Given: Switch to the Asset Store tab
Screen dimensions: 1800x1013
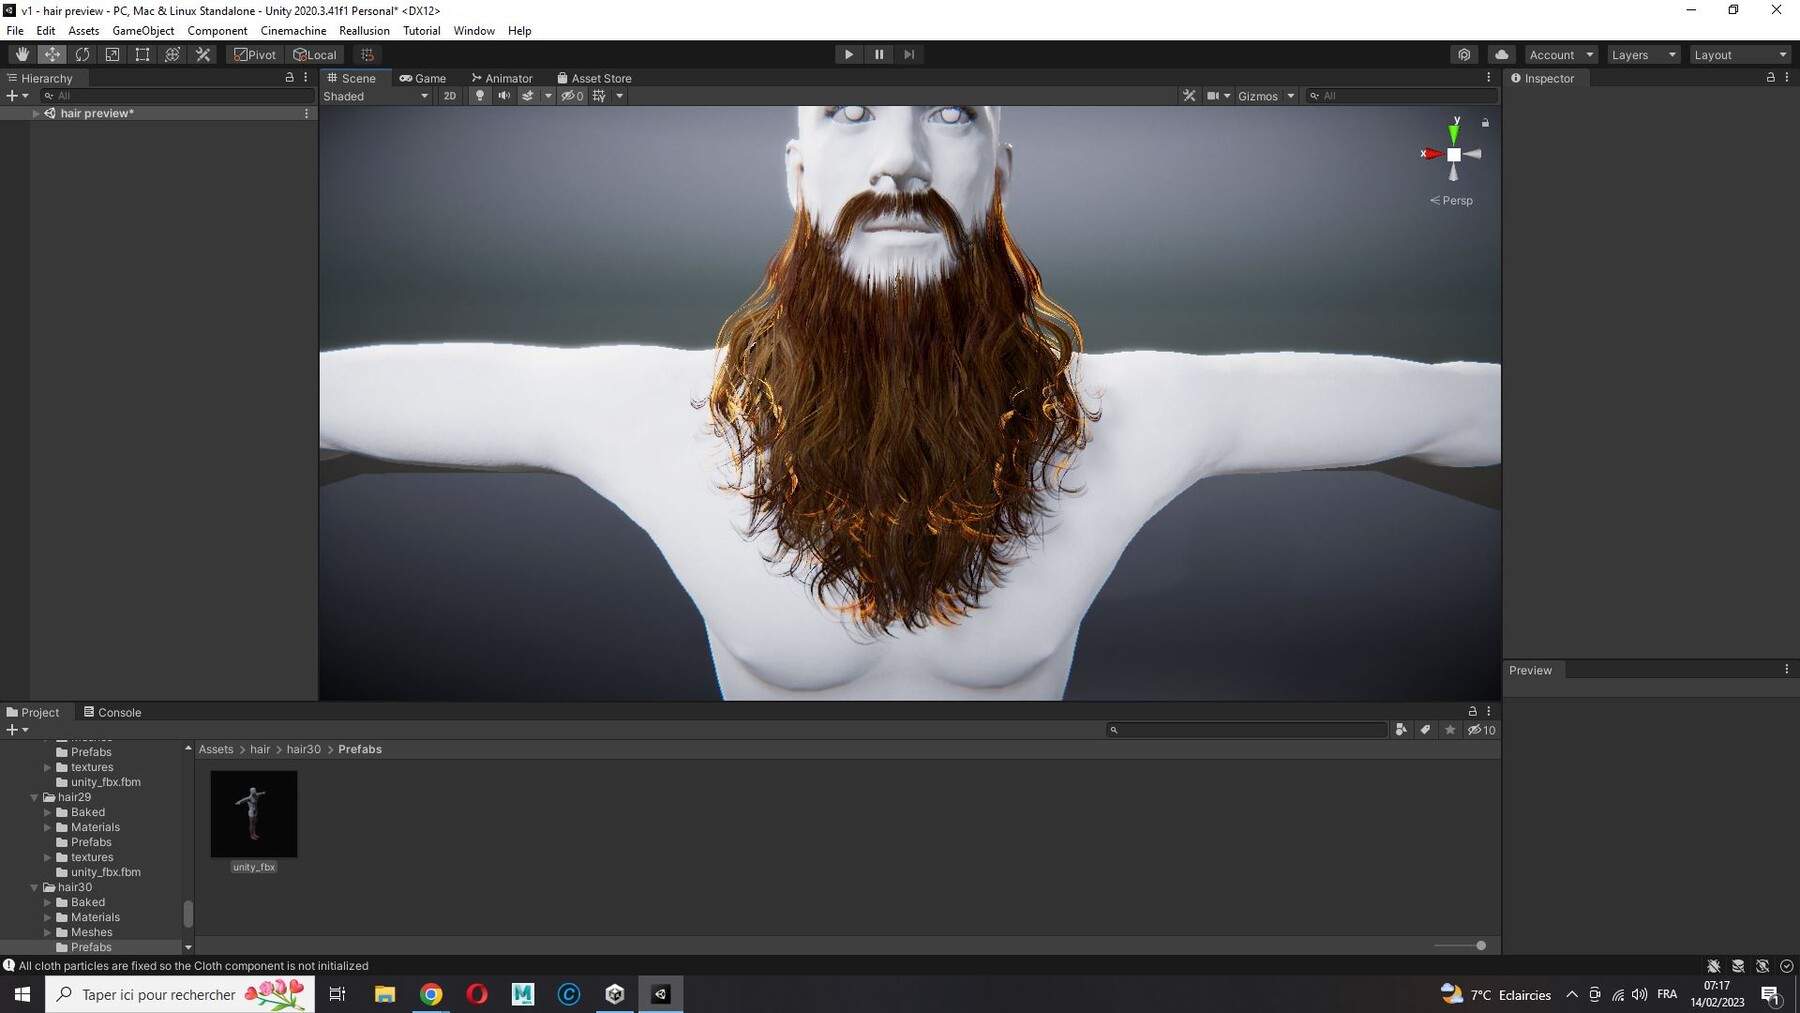Looking at the screenshot, I should [594, 78].
